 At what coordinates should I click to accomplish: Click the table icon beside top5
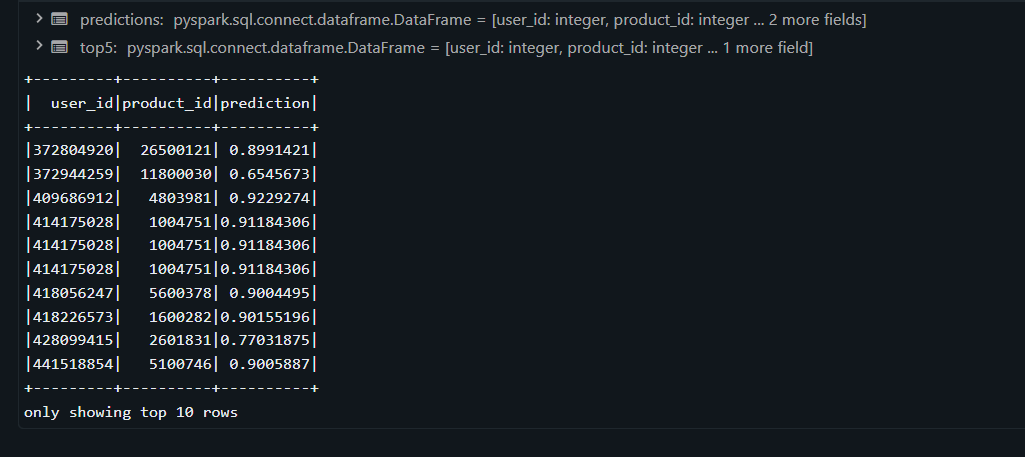tap(59, 47)
